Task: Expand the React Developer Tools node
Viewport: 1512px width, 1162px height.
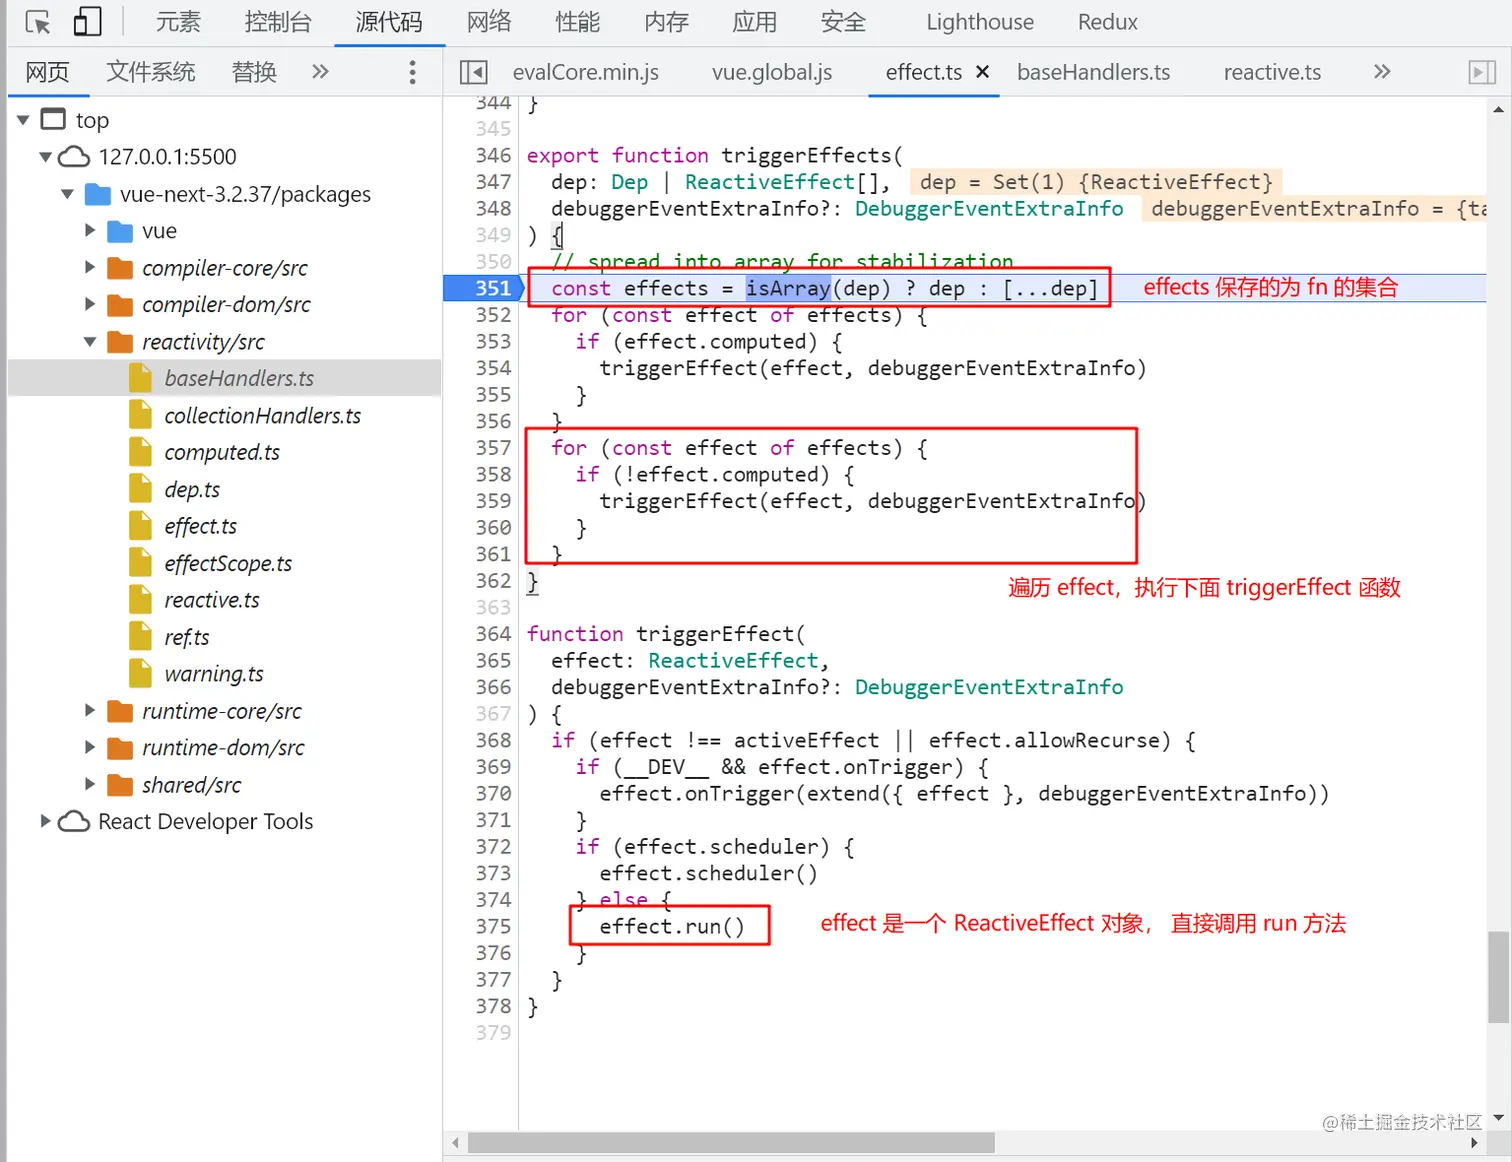Action: (45, 821)
